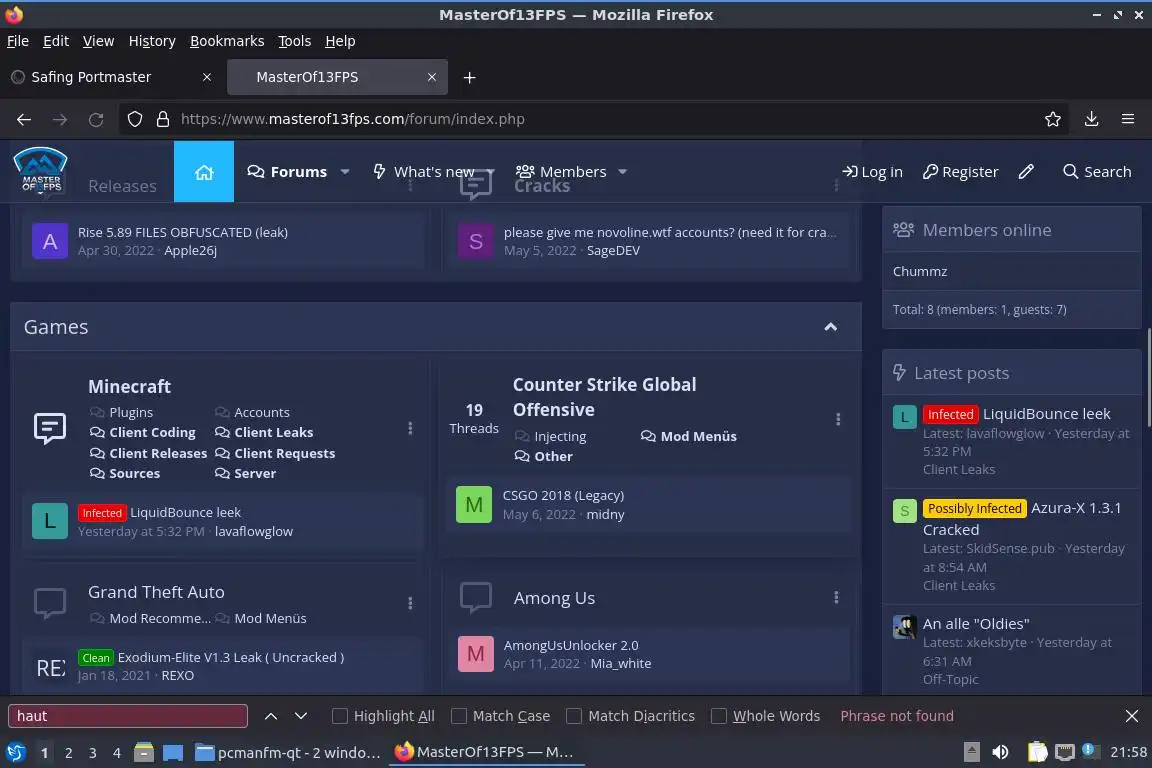This screenshot has height=768, width=1152.
Task: Close the MasterOf13FPS tab
Action: (x=431, y=77)
